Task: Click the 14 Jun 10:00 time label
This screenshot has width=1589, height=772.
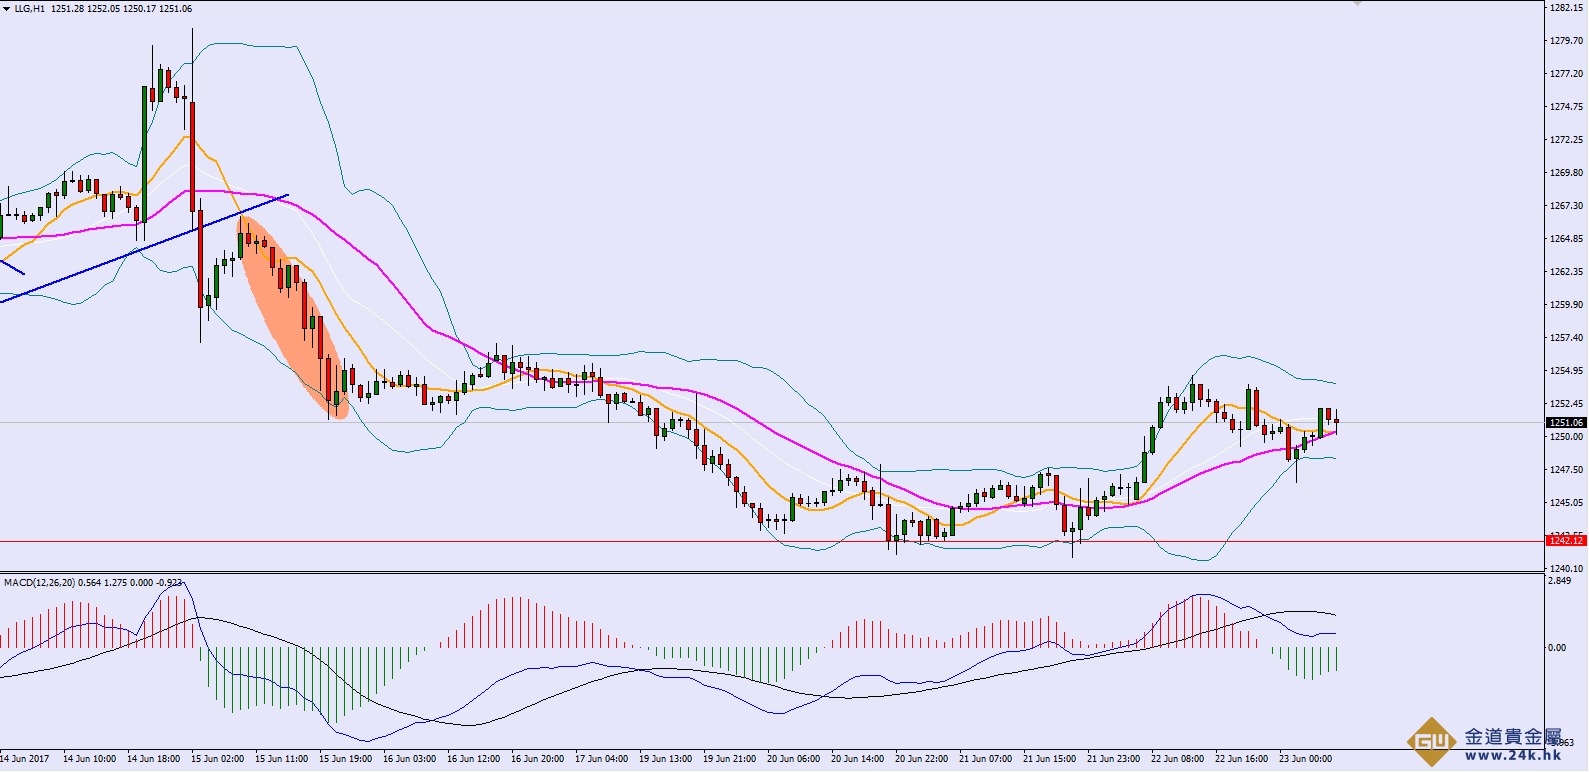Action: [x=89, y=759]
